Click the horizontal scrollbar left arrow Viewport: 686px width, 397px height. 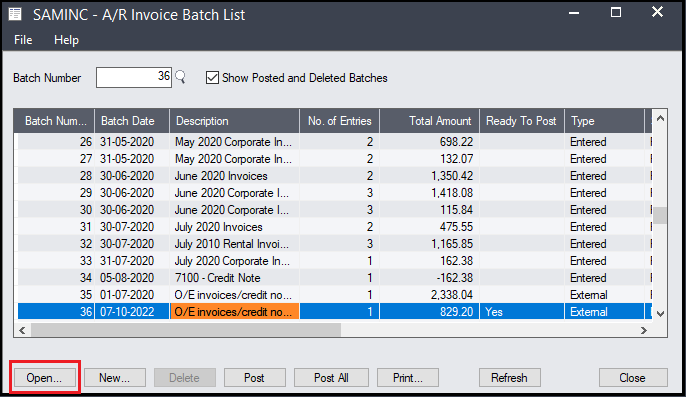(x=22, y=330)
